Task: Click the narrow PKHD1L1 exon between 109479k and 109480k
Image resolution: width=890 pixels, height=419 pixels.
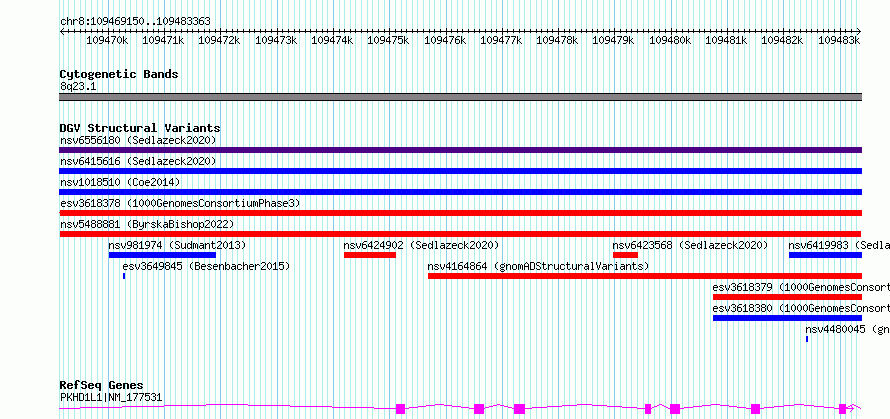Action: 648,409
